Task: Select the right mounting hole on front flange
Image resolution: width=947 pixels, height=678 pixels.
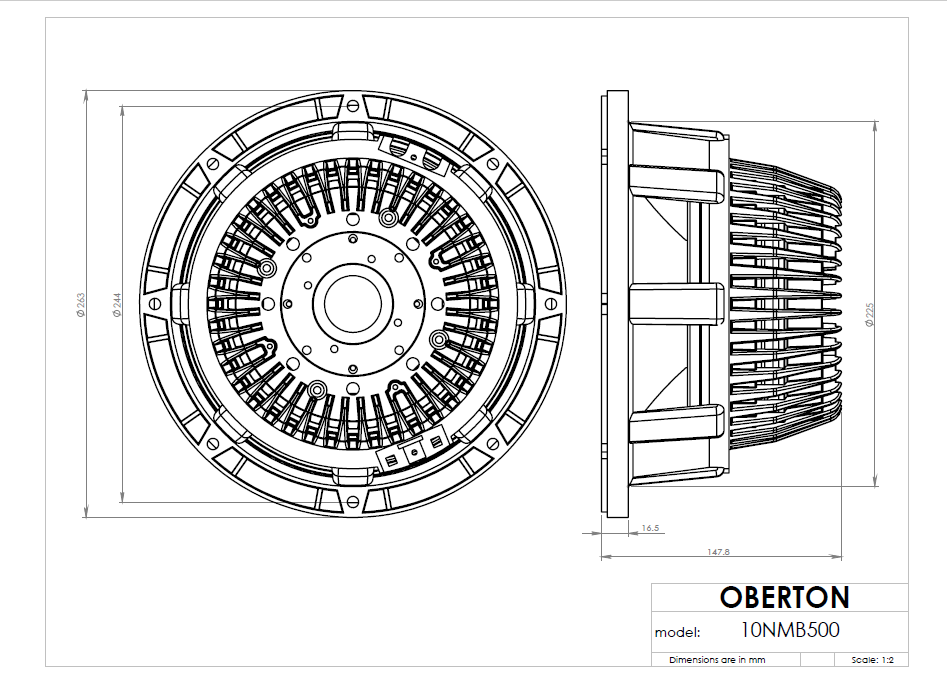Action: (x=551, y=303)
